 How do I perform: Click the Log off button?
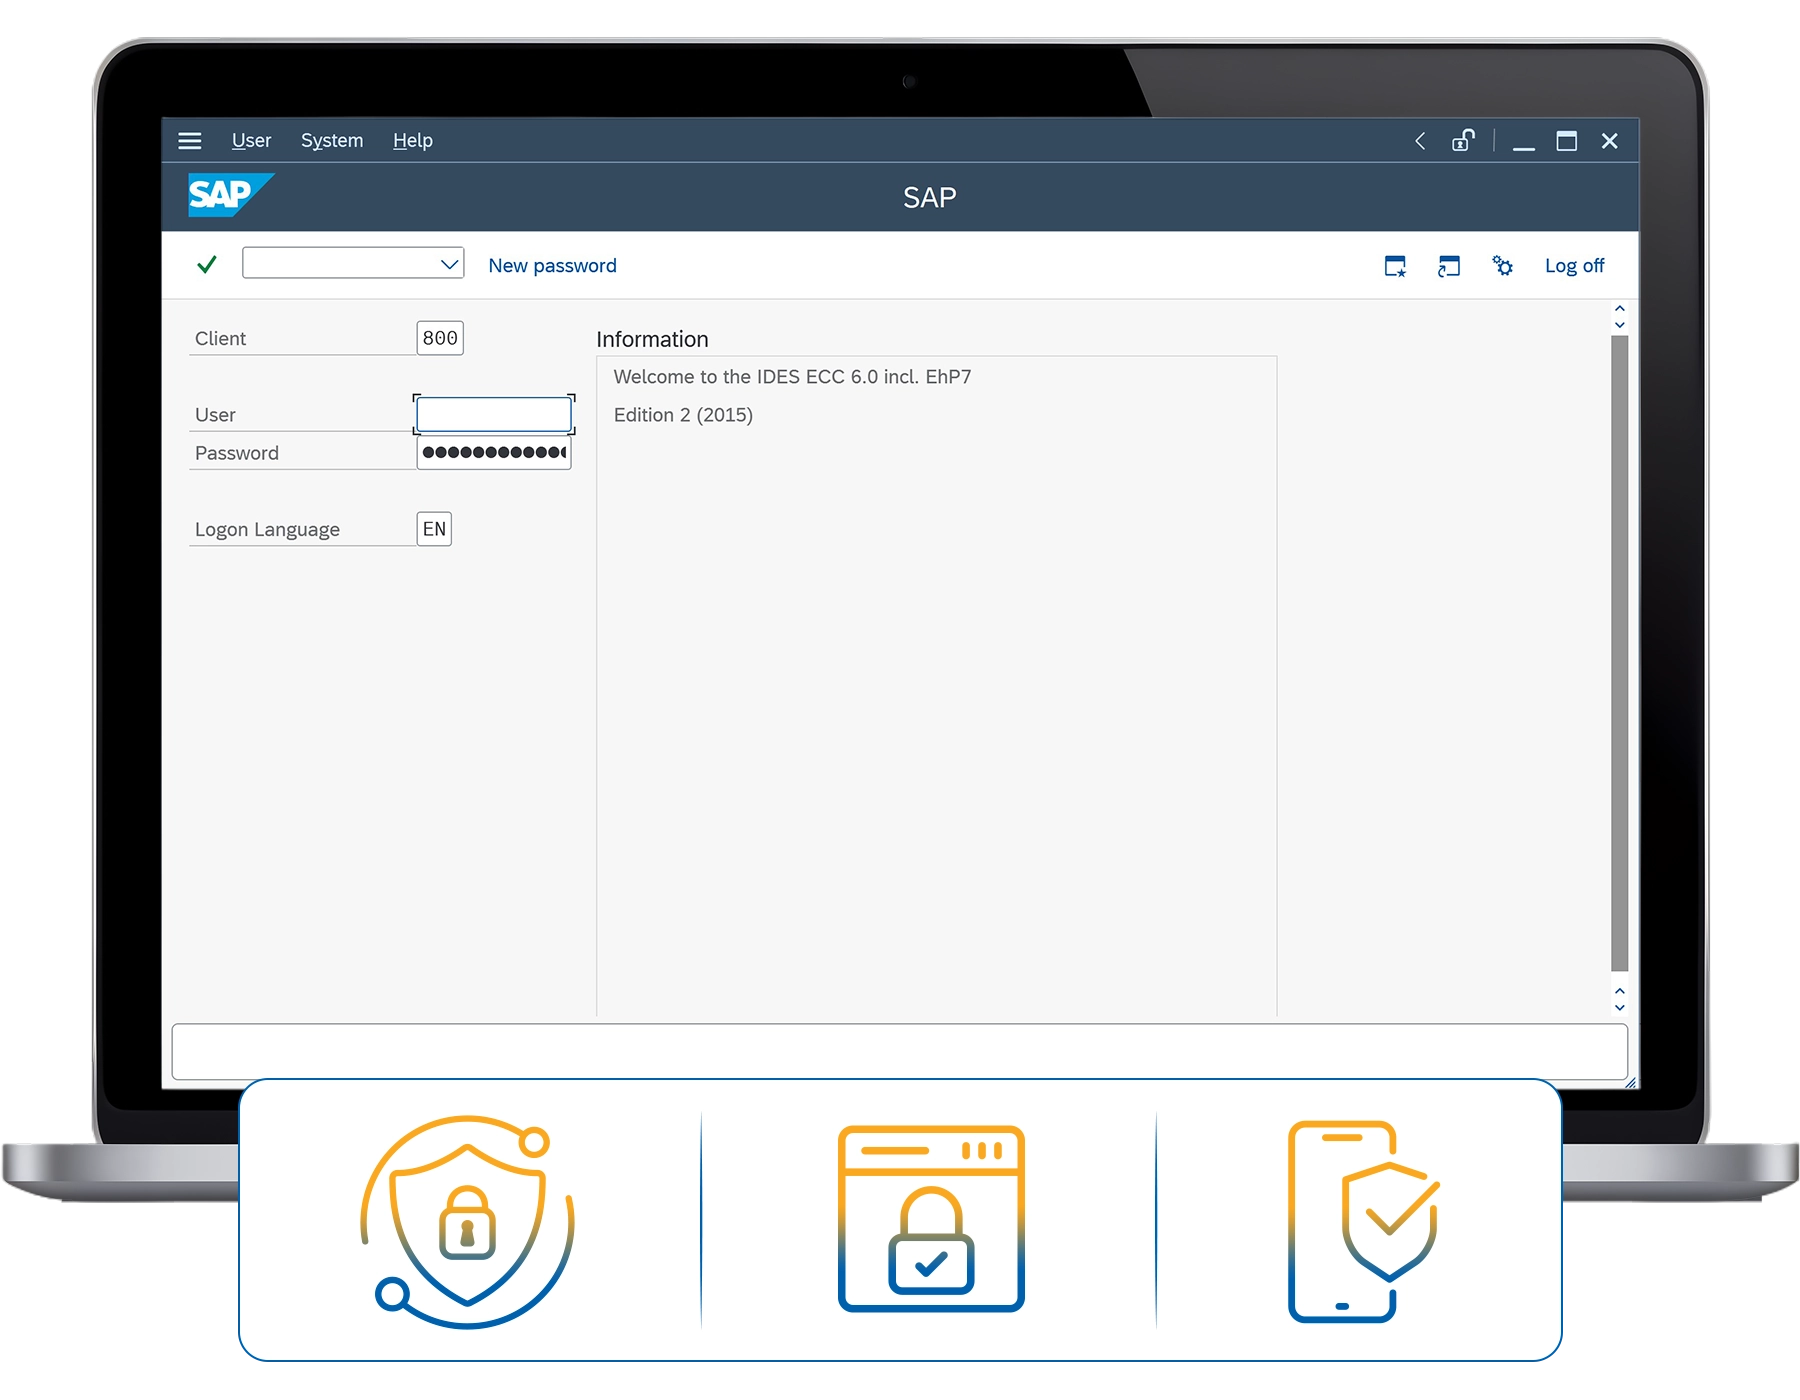(x=1574, y=266)
